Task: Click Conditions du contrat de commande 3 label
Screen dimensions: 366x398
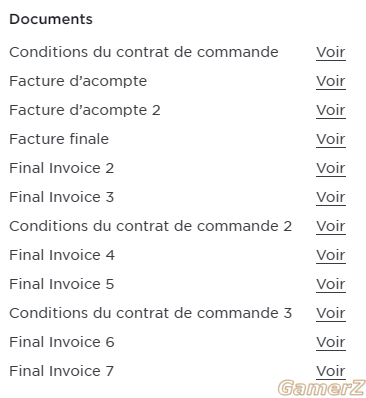Action: point(151,313)
